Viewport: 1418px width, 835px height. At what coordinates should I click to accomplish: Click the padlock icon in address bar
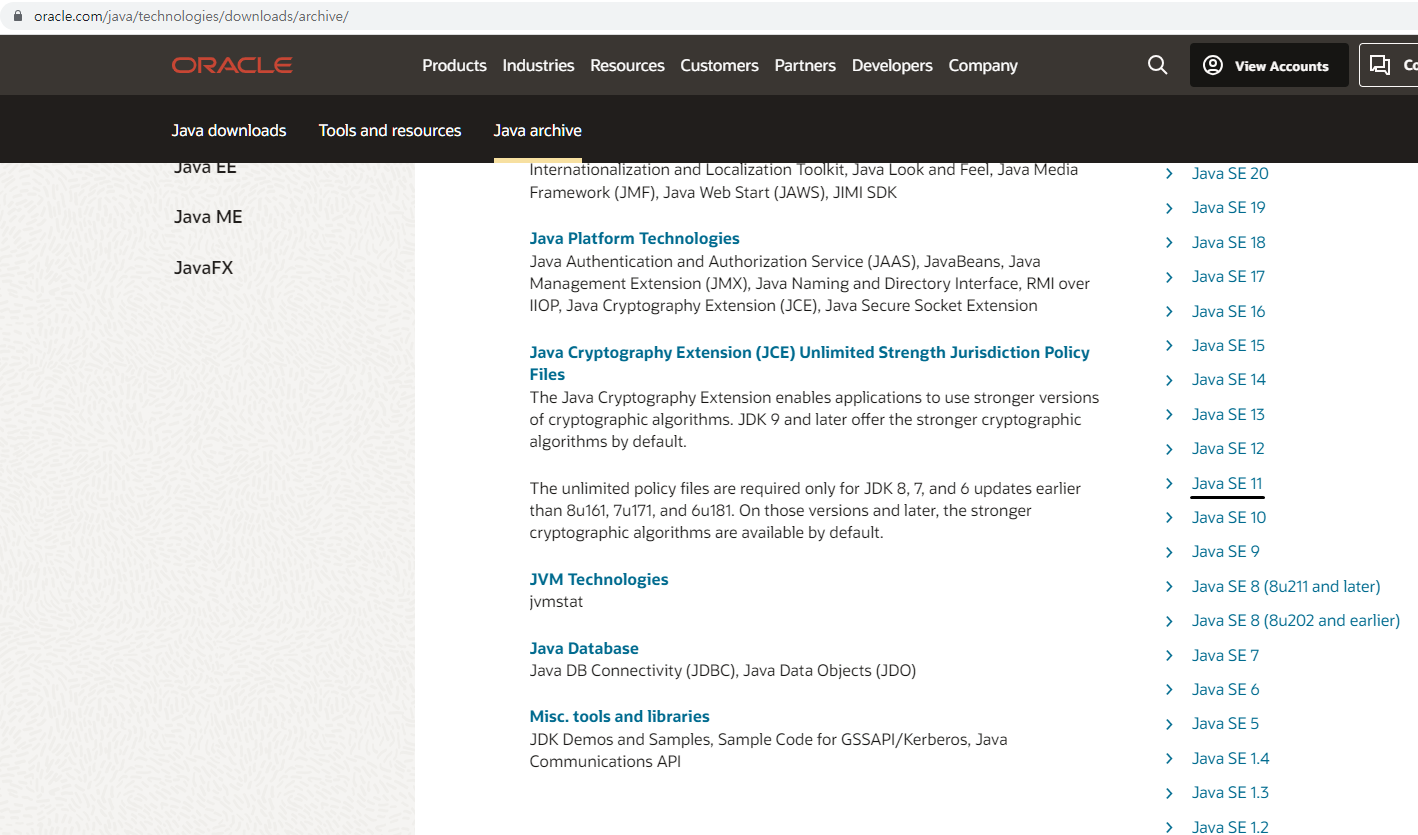(x=16, y=17)
